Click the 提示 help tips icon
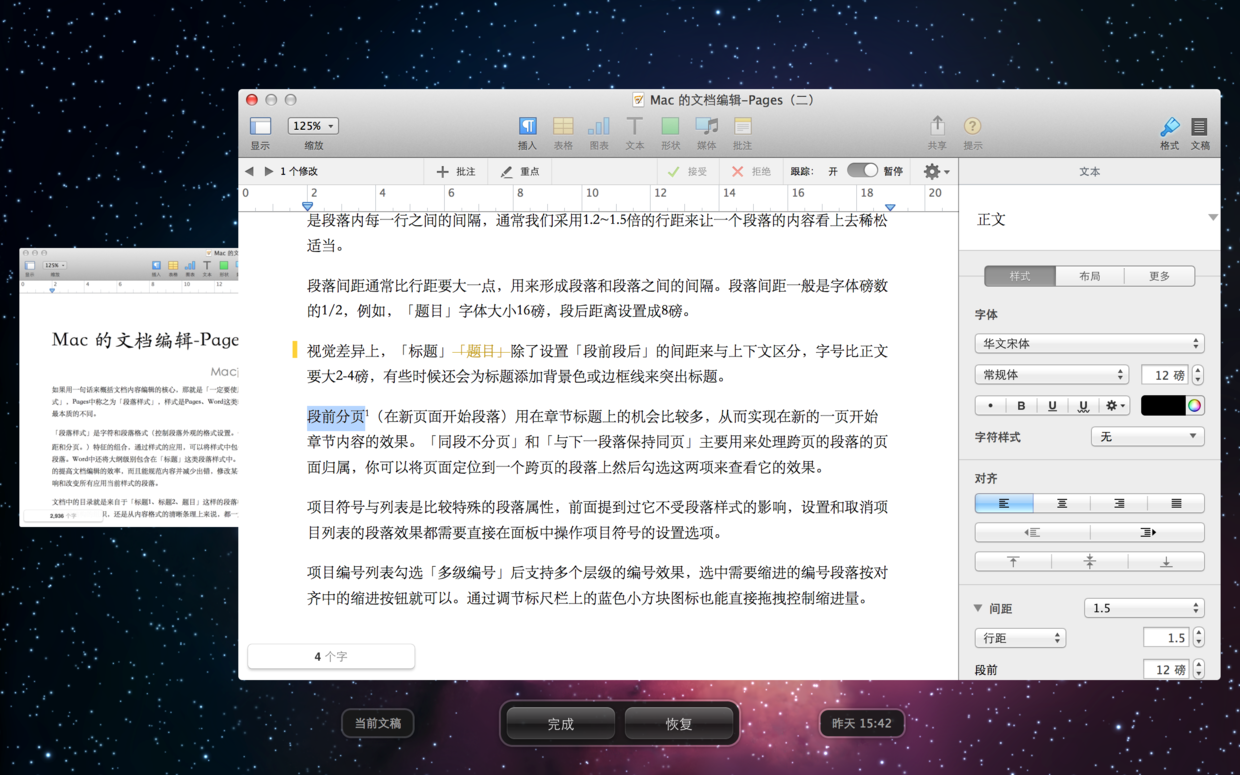Screen dimensions: 1240x775 pyautogui.click(x=972, y=126)
